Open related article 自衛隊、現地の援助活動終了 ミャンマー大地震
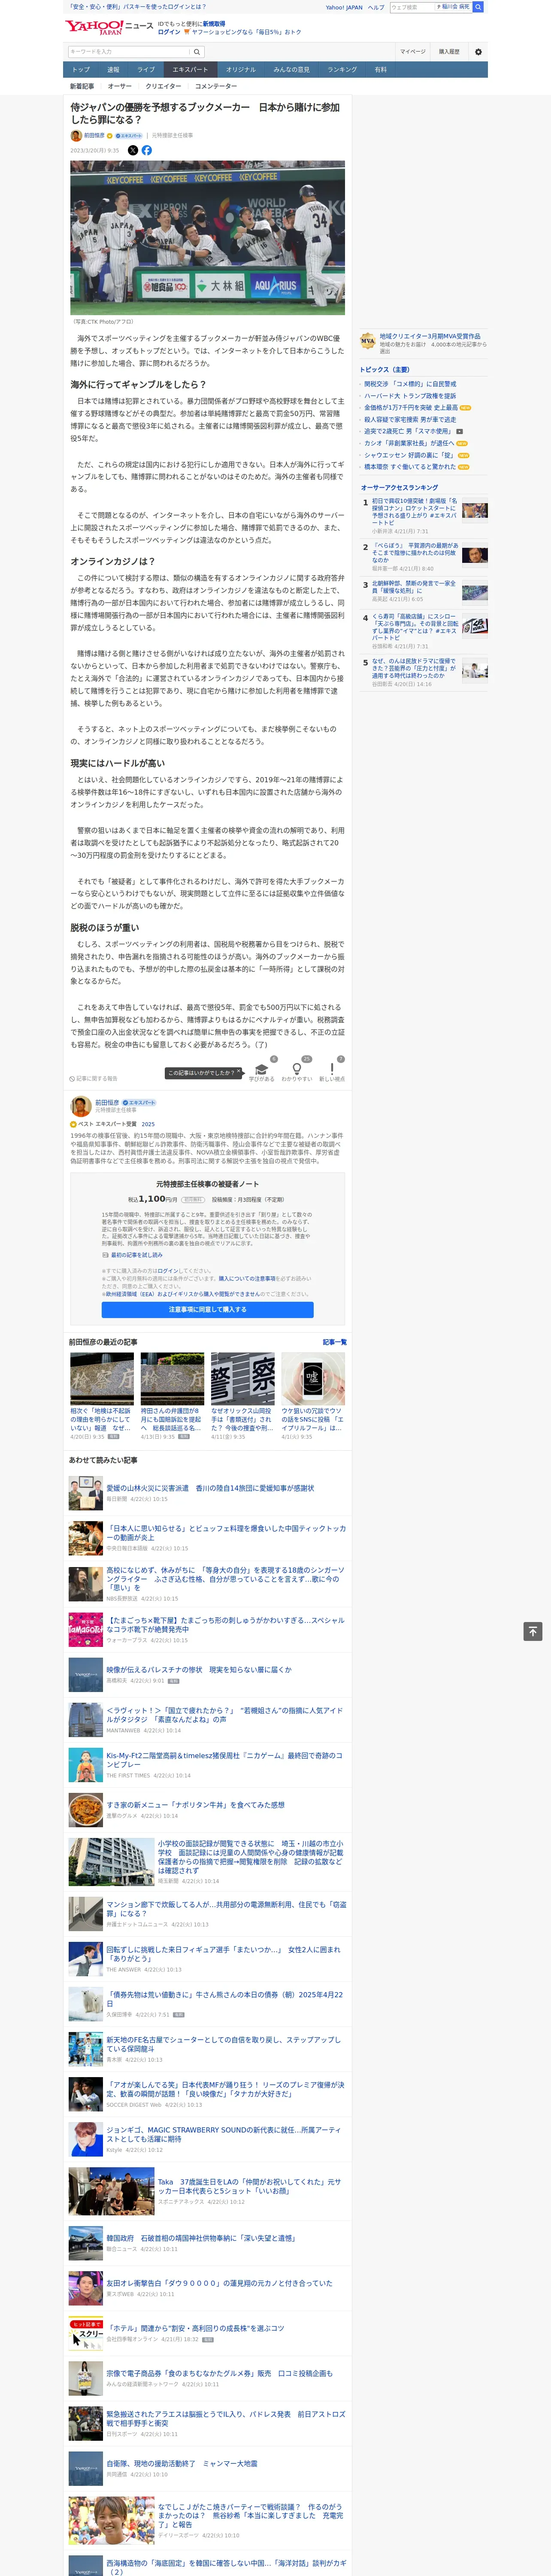Viewport: 551px width, 2576px height. point(182,2463)
